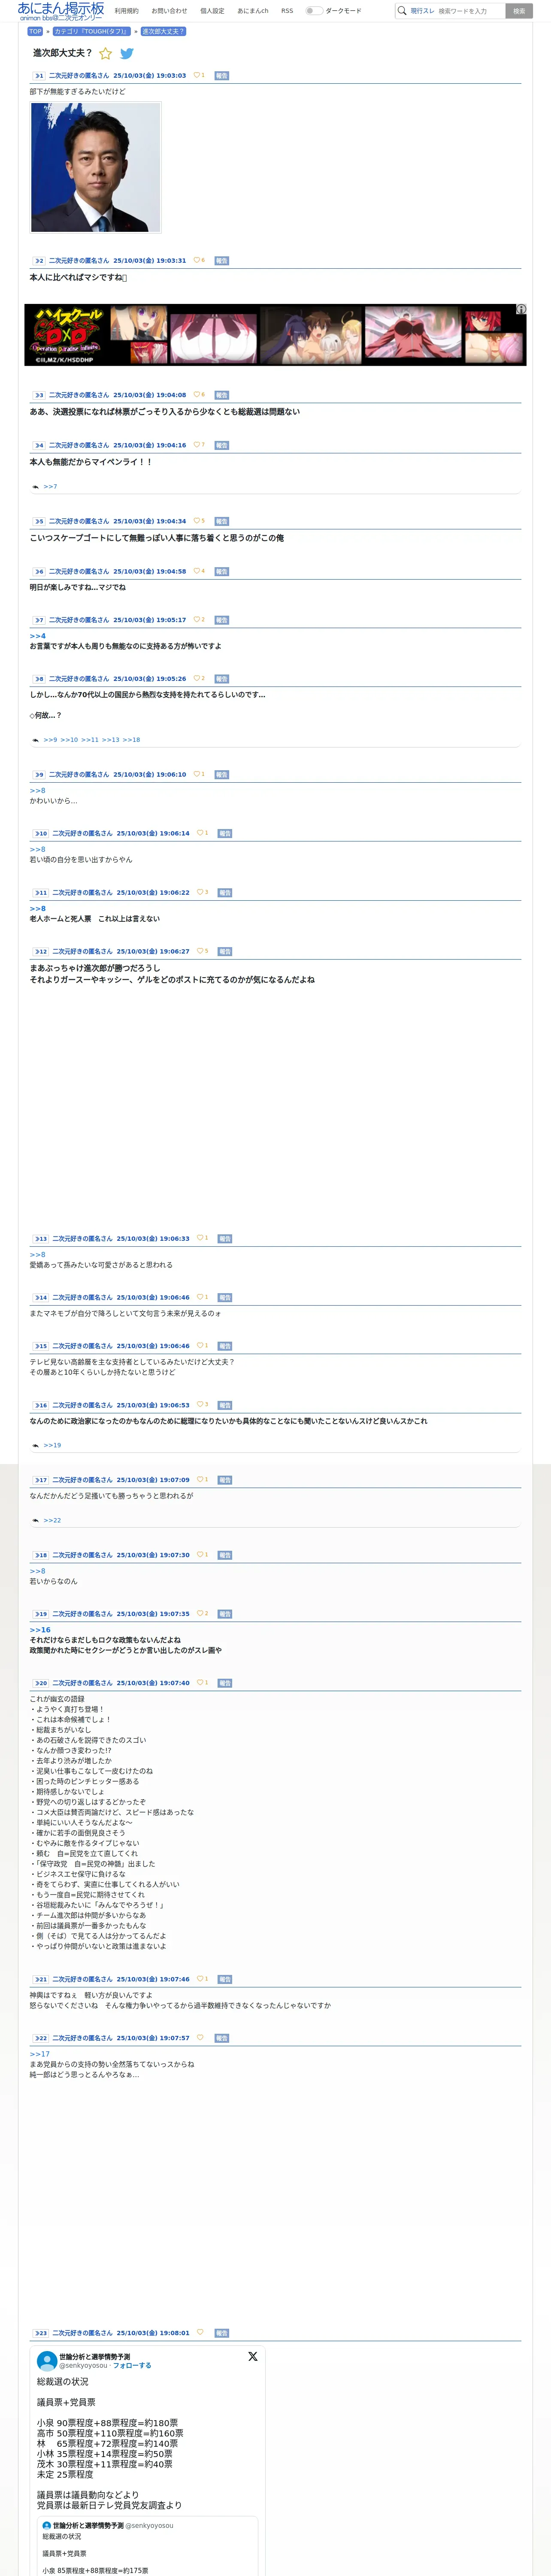Click the X logo on the embedded tweet
This screenshot has height=2576, width=551.
[253, 2357]
